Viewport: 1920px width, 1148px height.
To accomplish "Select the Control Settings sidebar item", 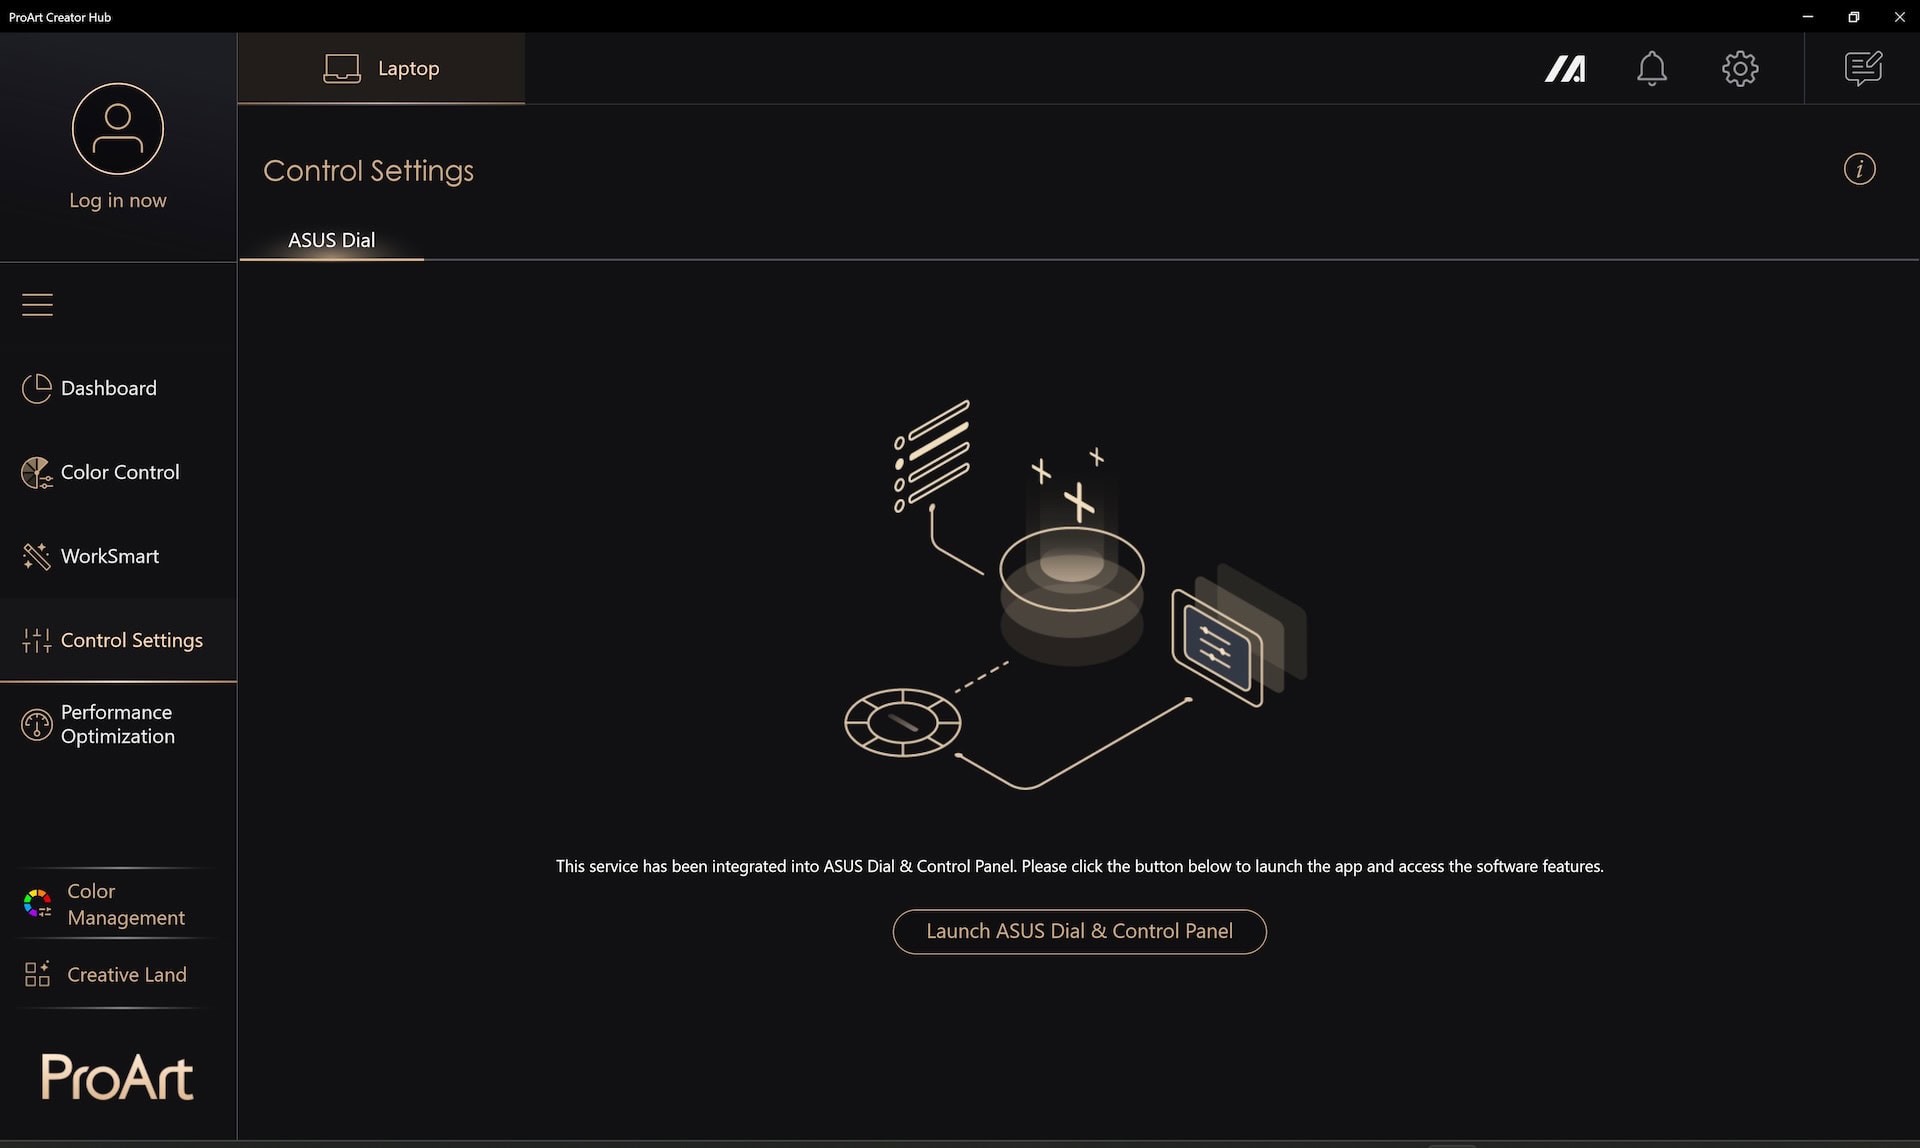I will tap(118, 640).
